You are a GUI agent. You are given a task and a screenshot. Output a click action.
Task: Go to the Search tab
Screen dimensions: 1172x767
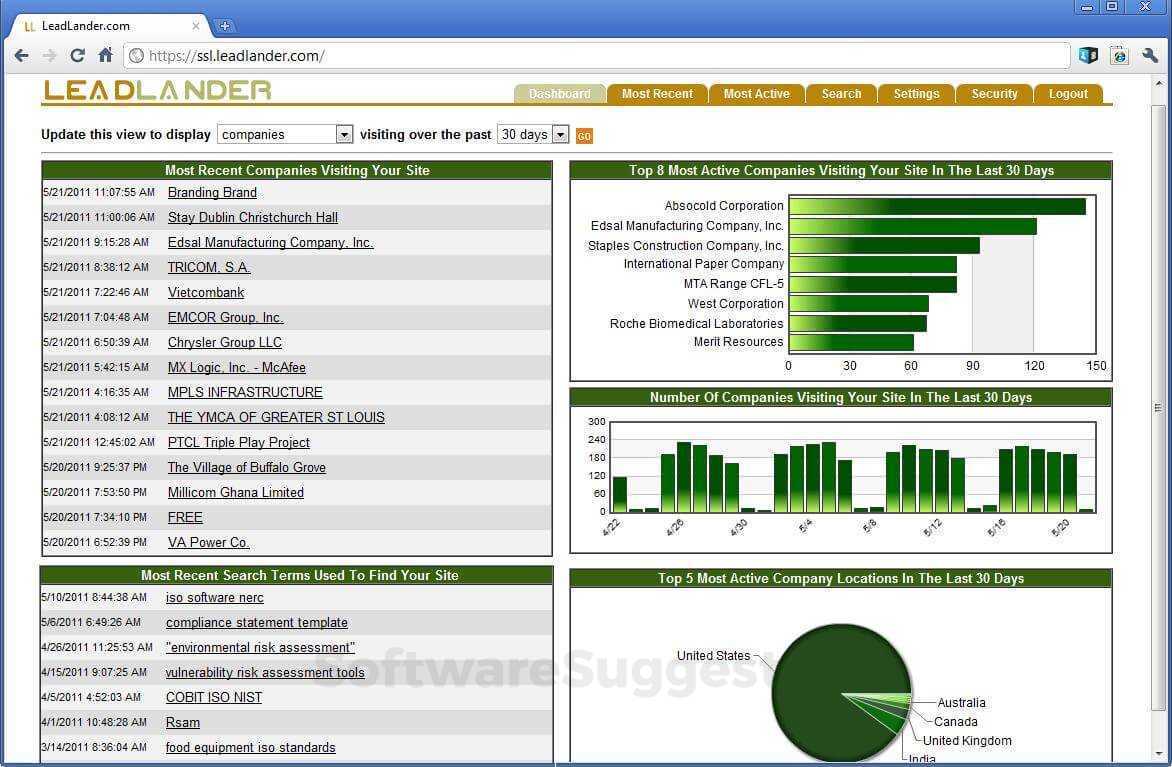click(842, 94)
